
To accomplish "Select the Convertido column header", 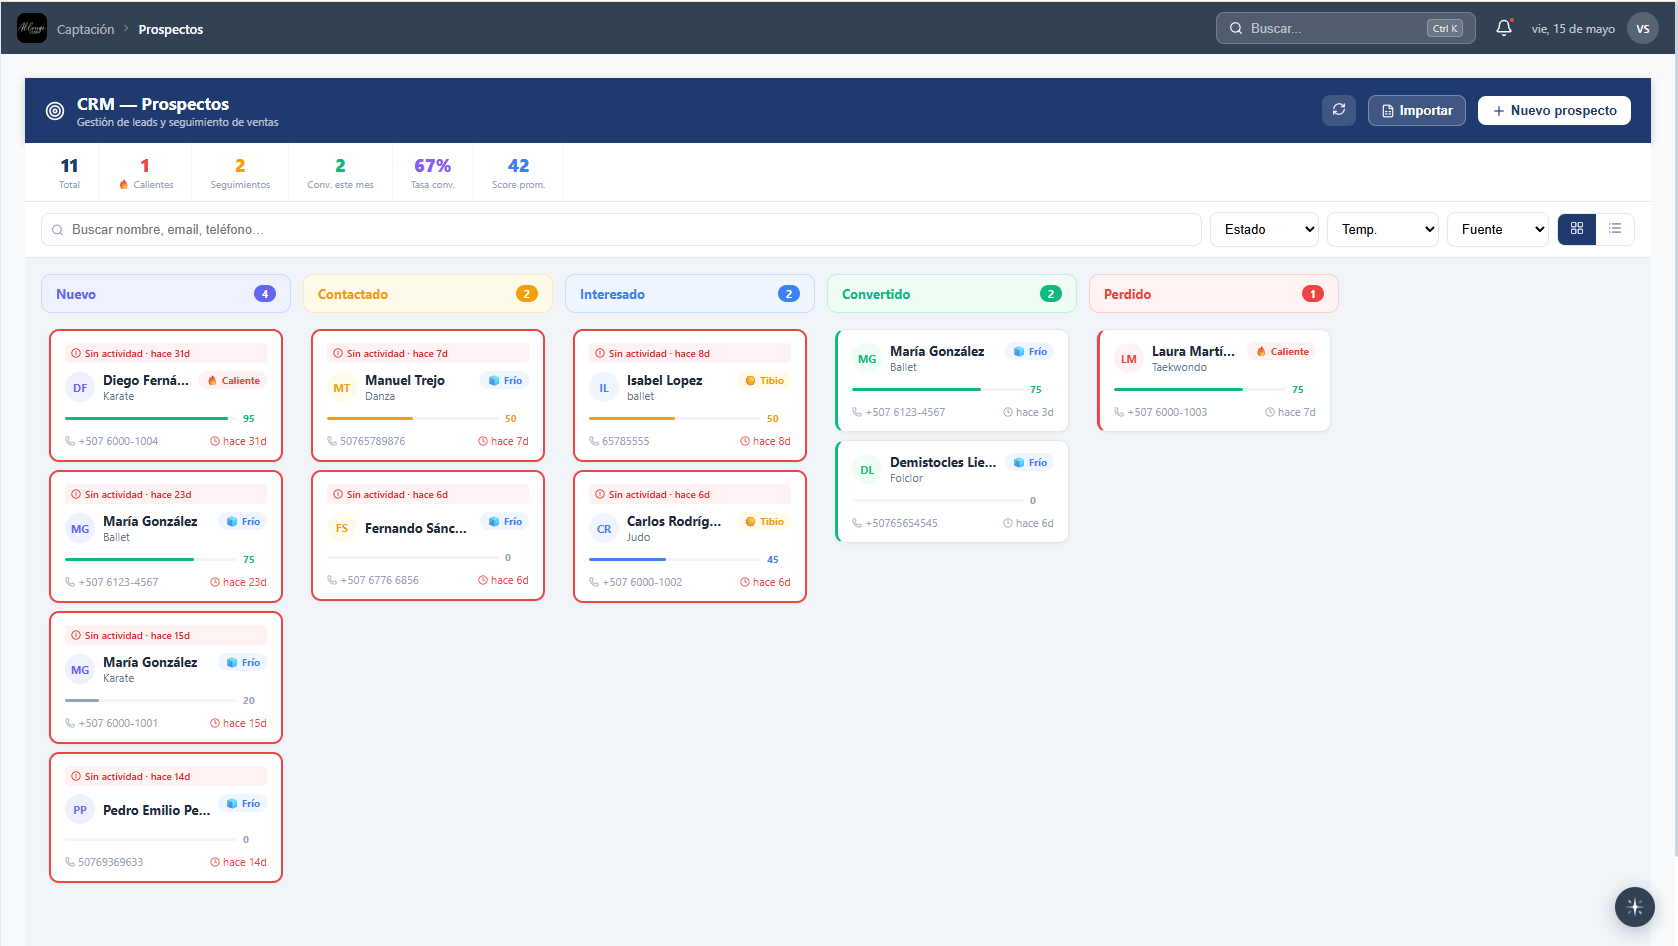I will click(952, 294).
